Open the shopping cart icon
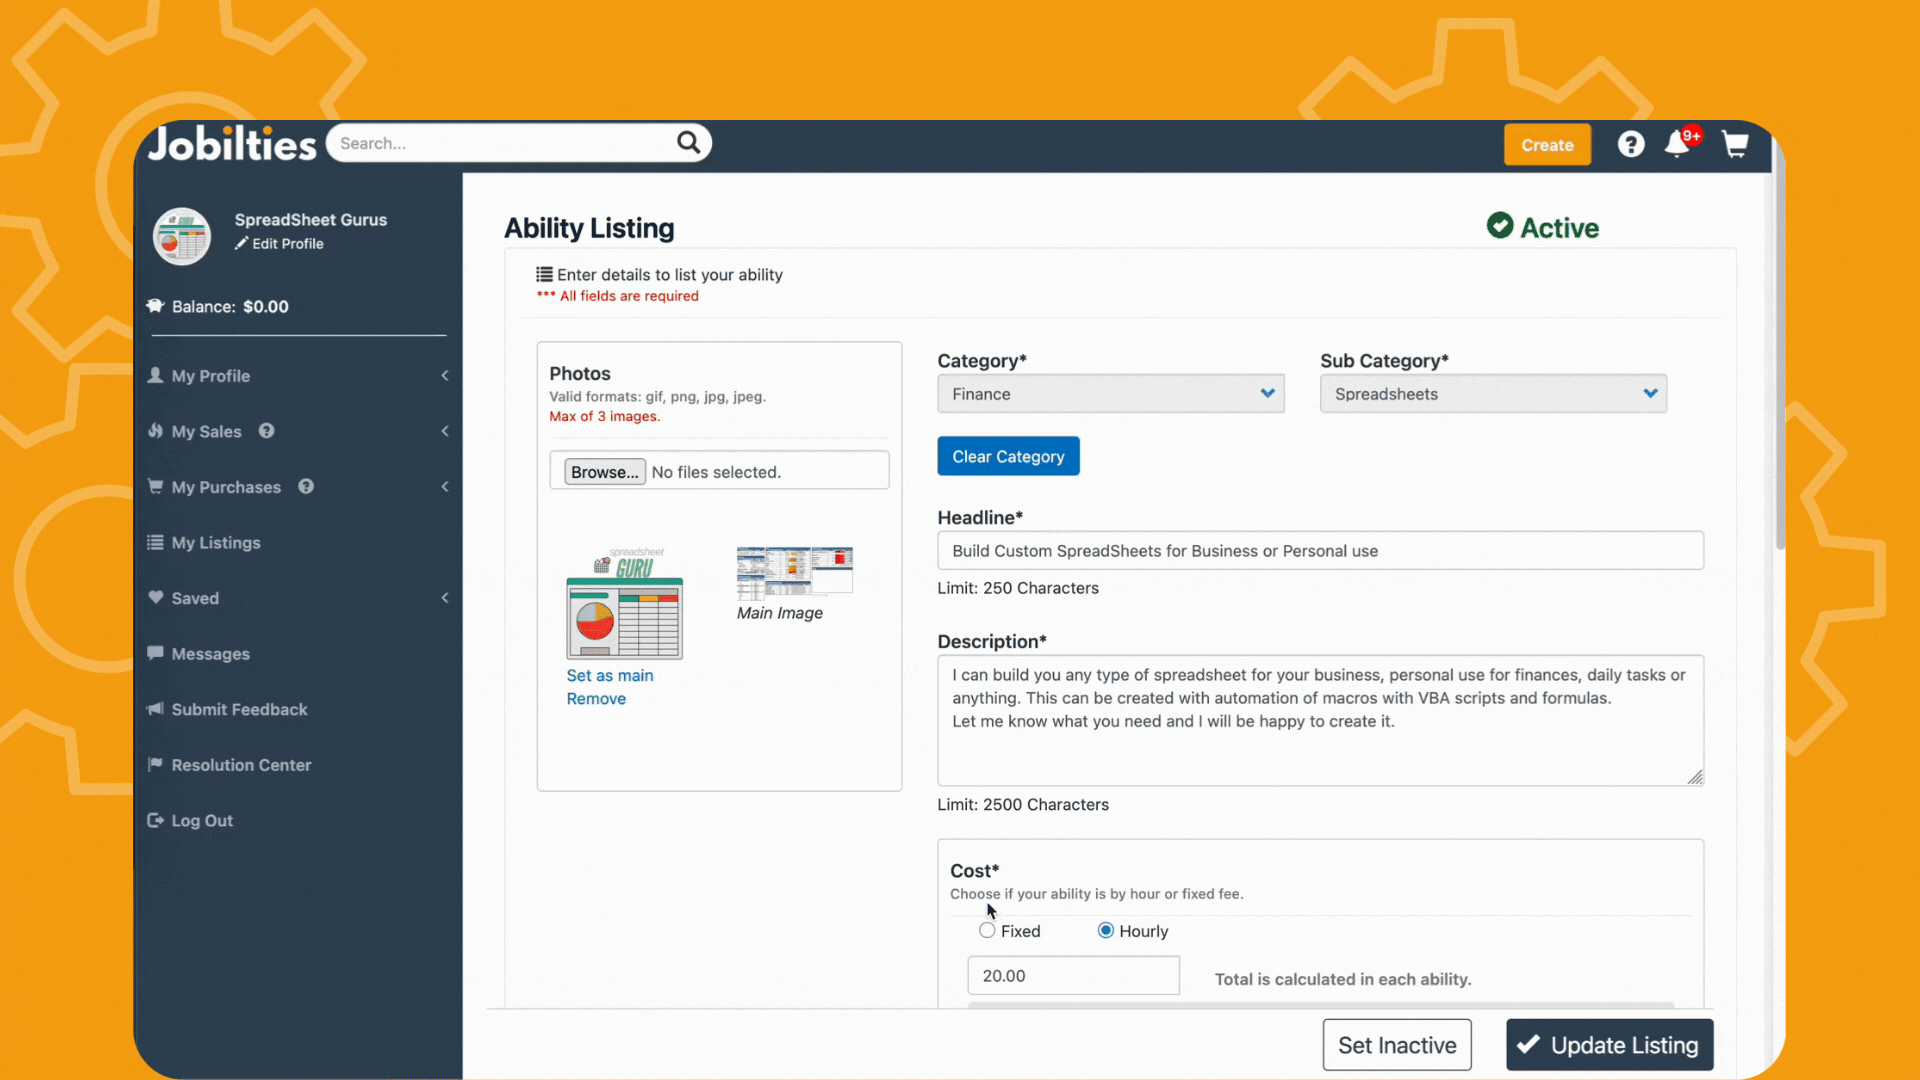 pos(1735,145)
